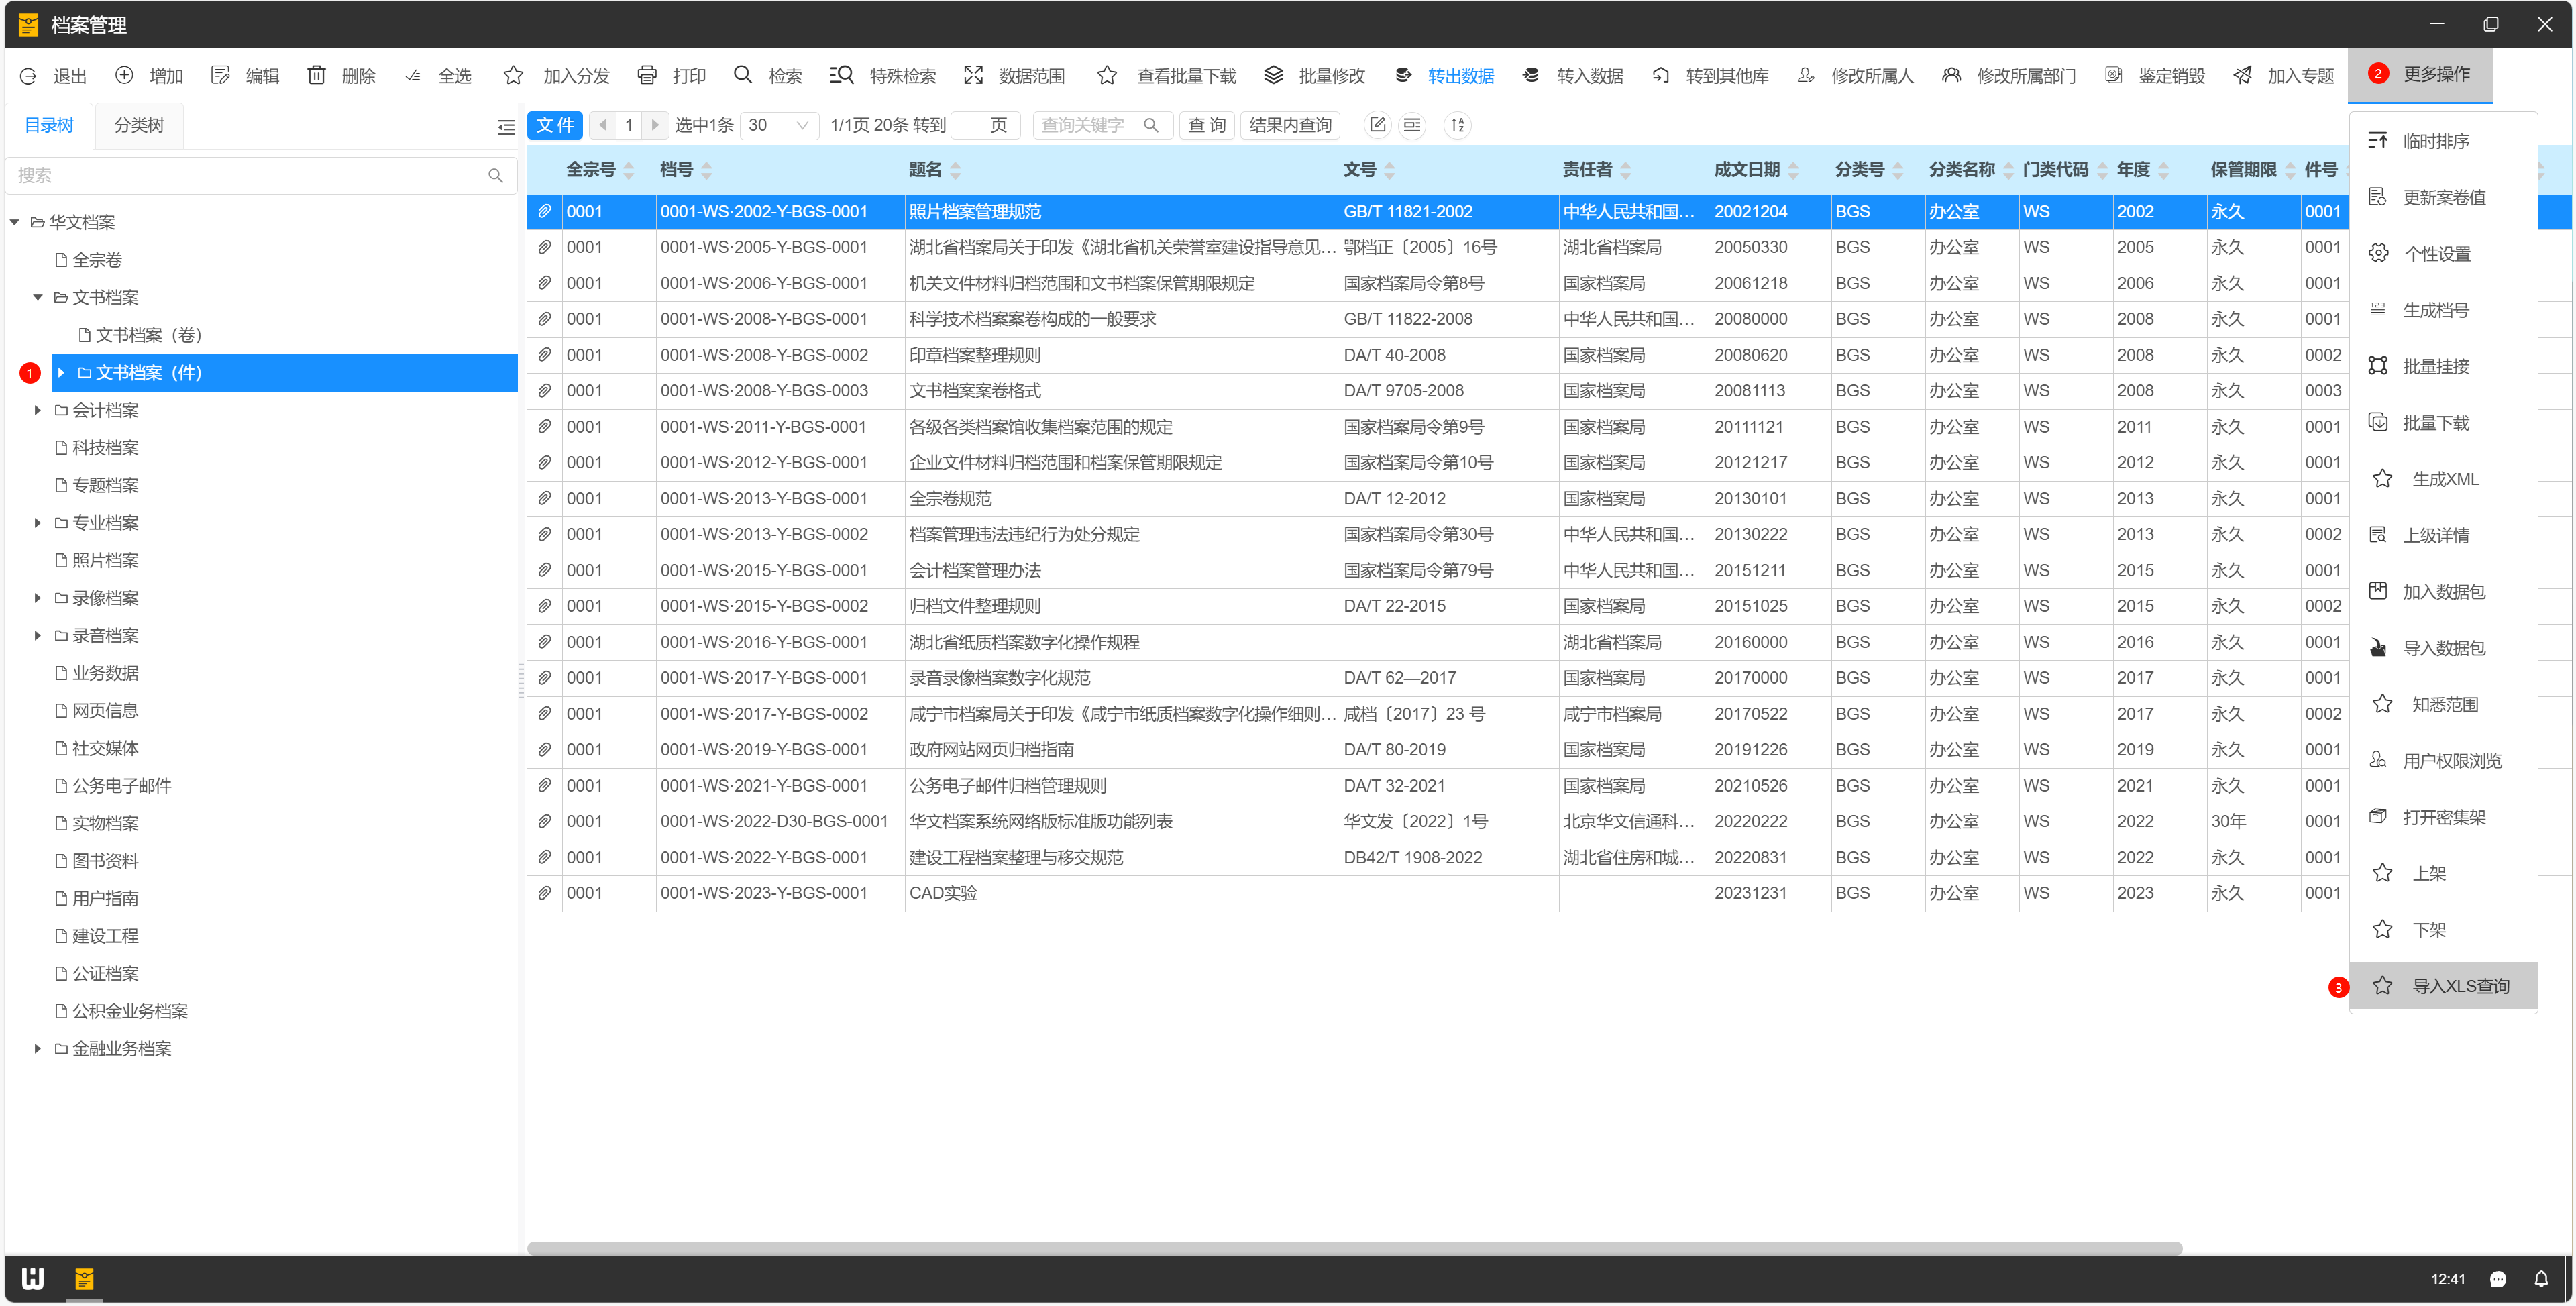Open page size dropdown showing 30
The image size is (2576, 1306).
coord(779,125)
